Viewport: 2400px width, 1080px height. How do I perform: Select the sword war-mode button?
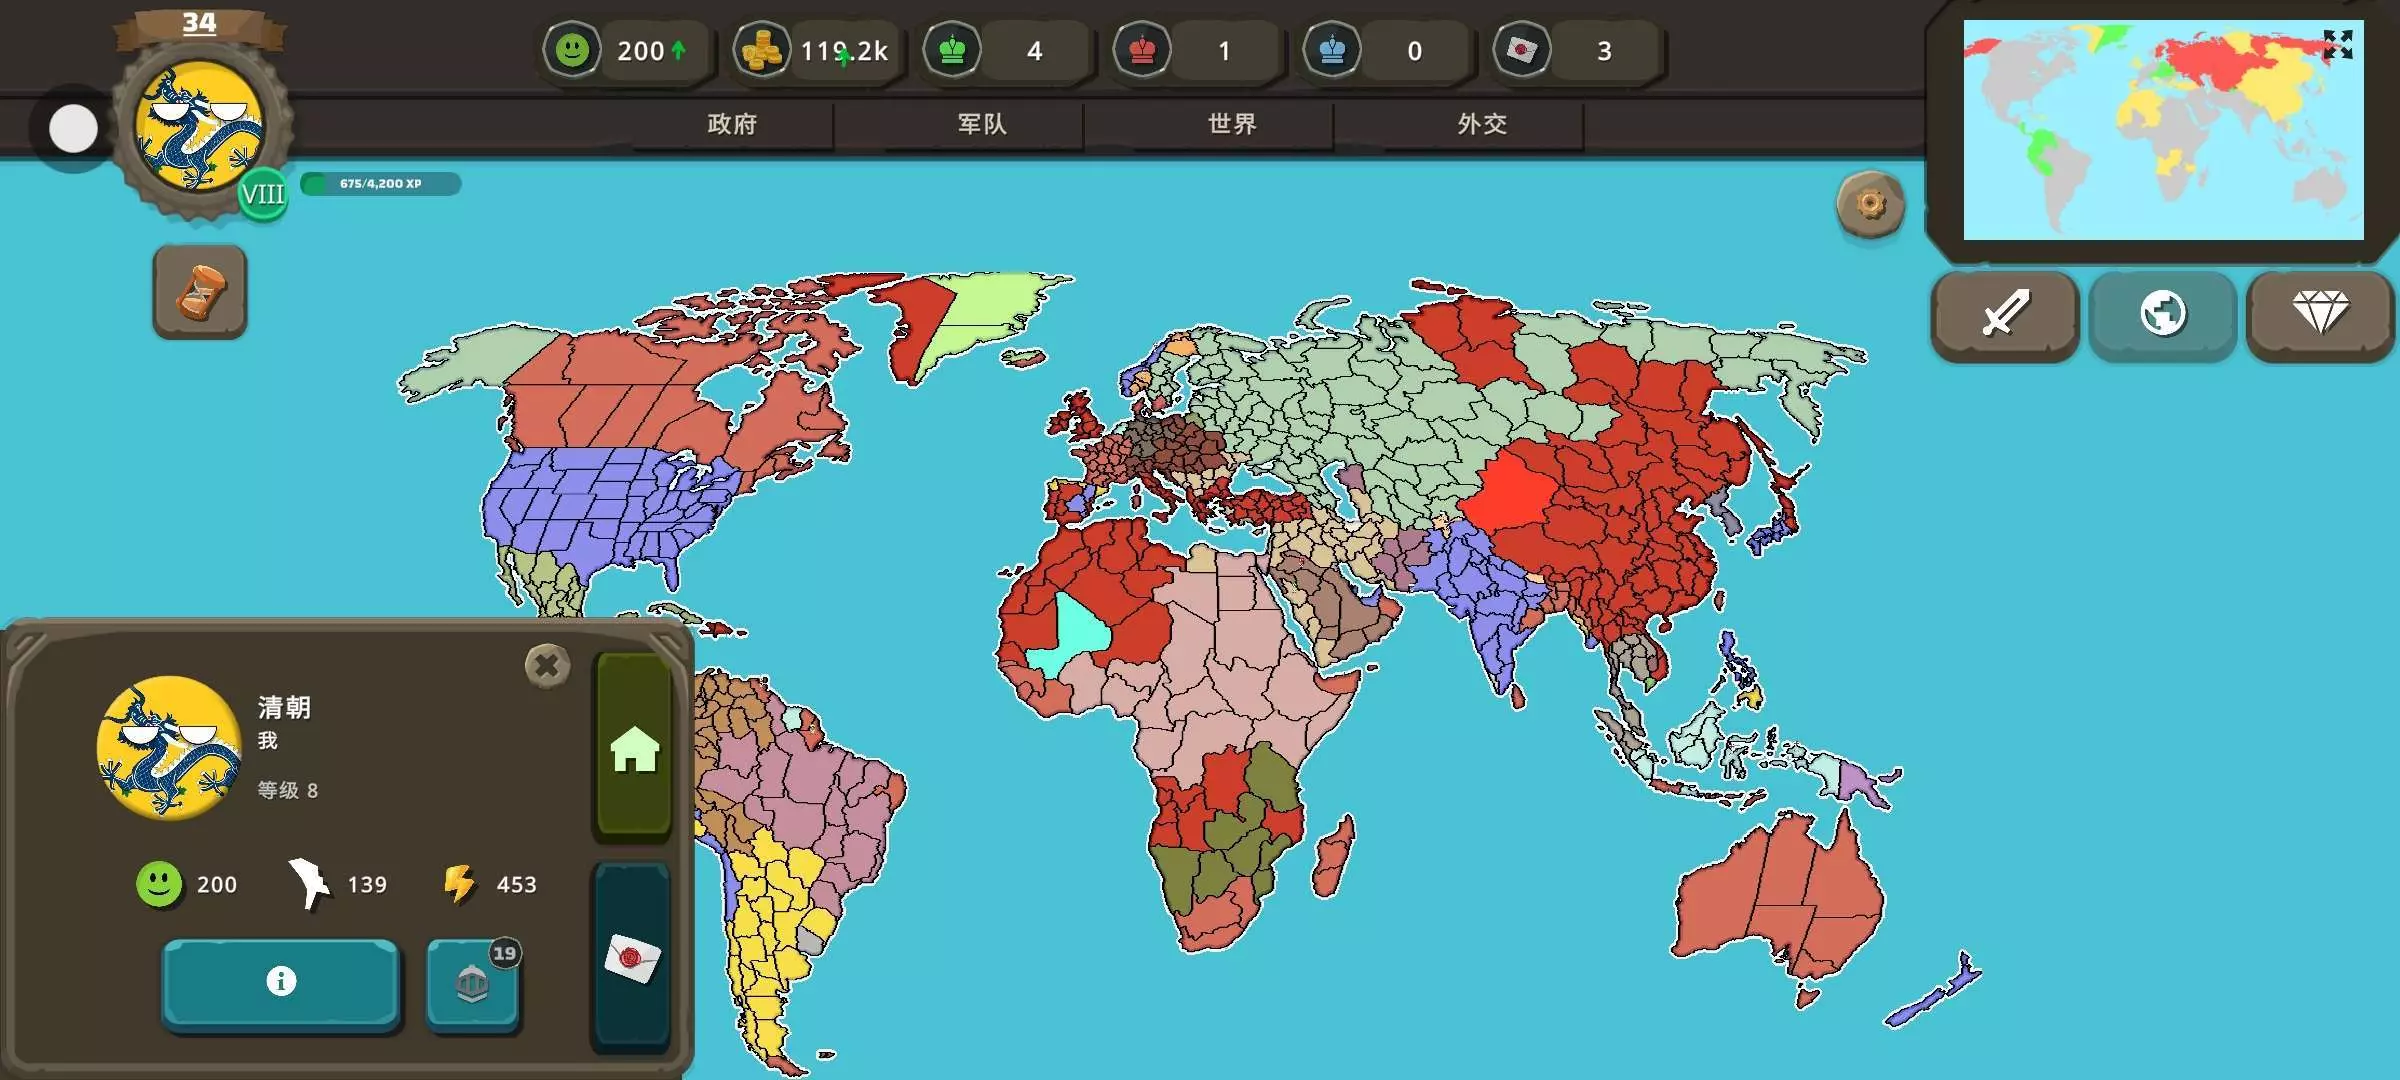click(x=2005, y=314)
